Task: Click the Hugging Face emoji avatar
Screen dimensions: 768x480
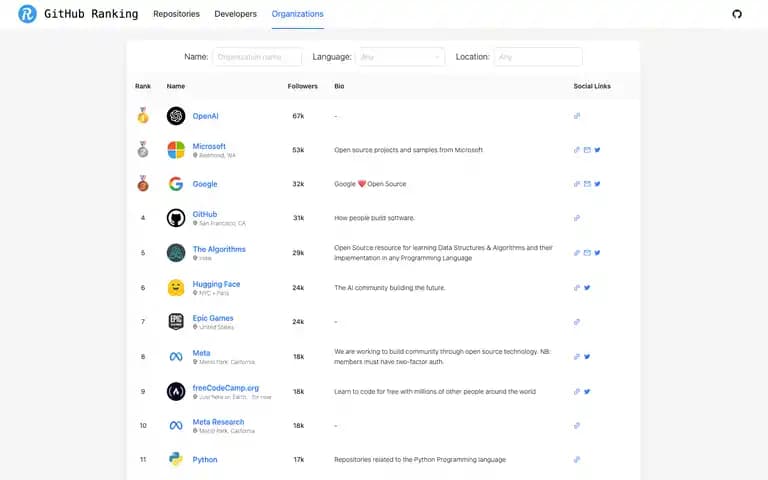Action: click(176, 288)
